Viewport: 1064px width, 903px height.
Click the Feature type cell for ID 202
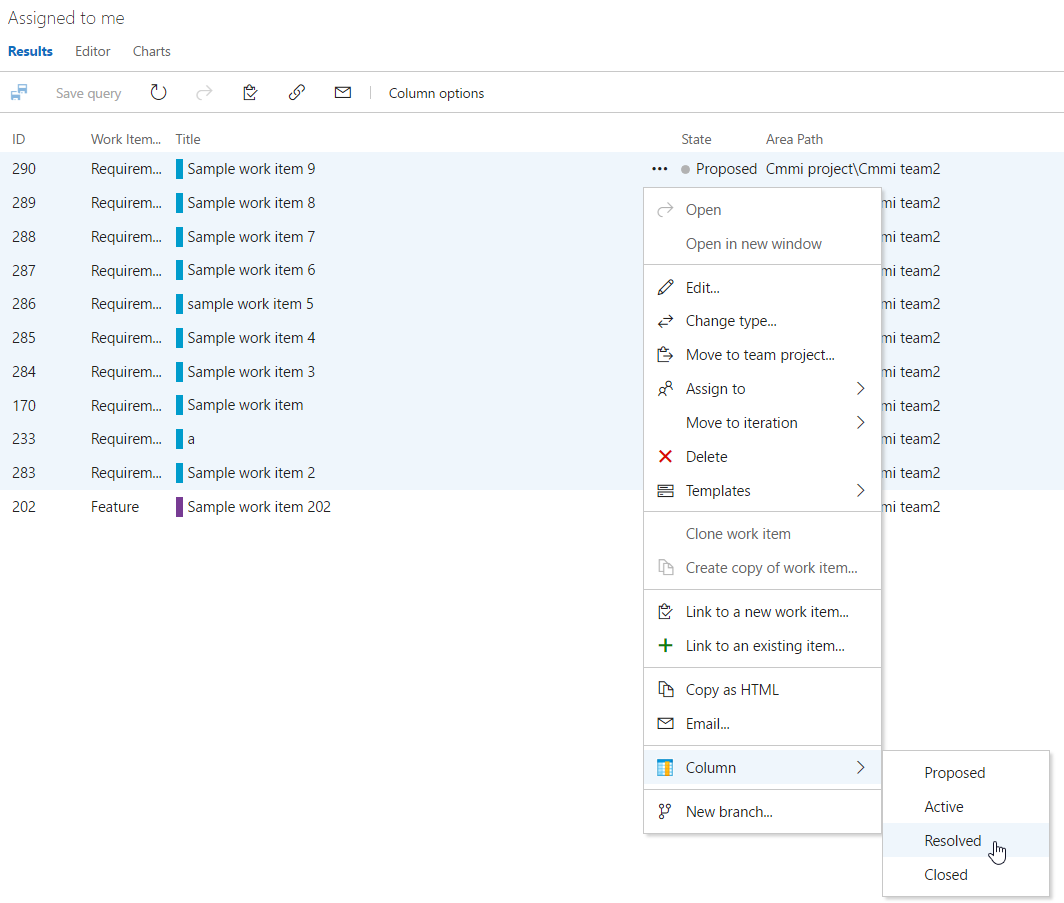(x=115, y=507)
